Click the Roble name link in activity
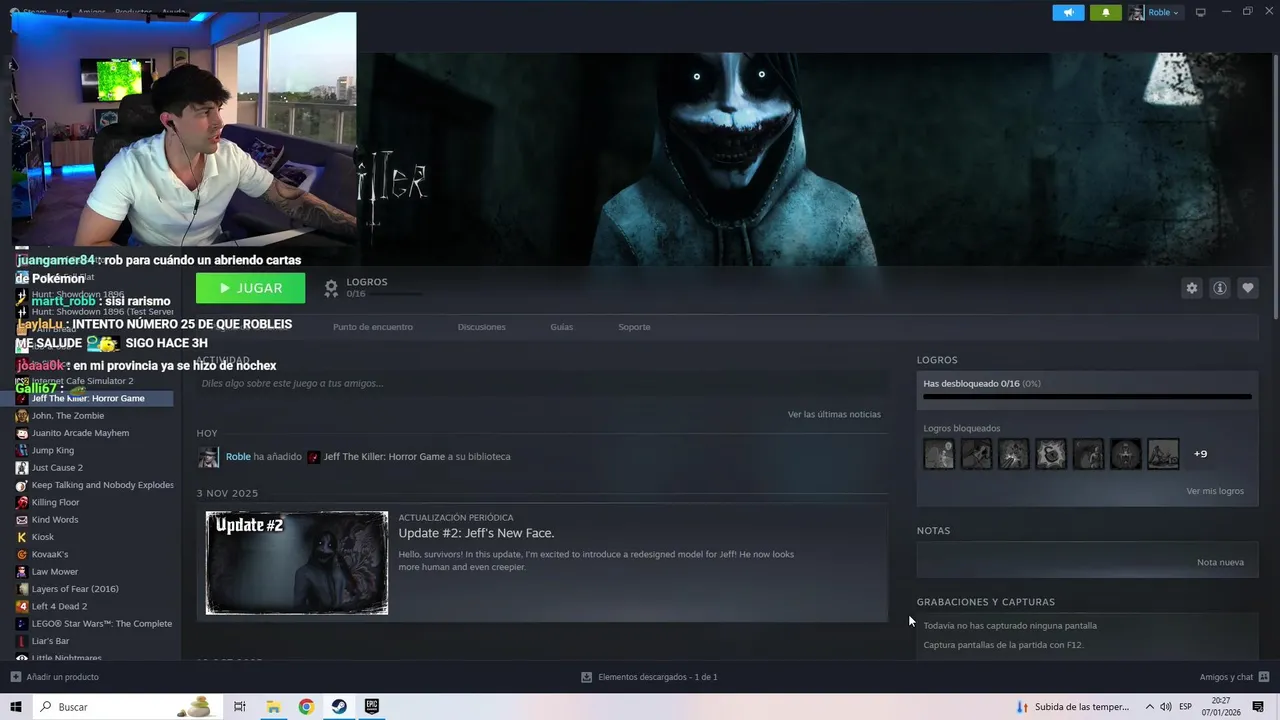This screenshot has width=1280, height=720. tap(238, 457)
